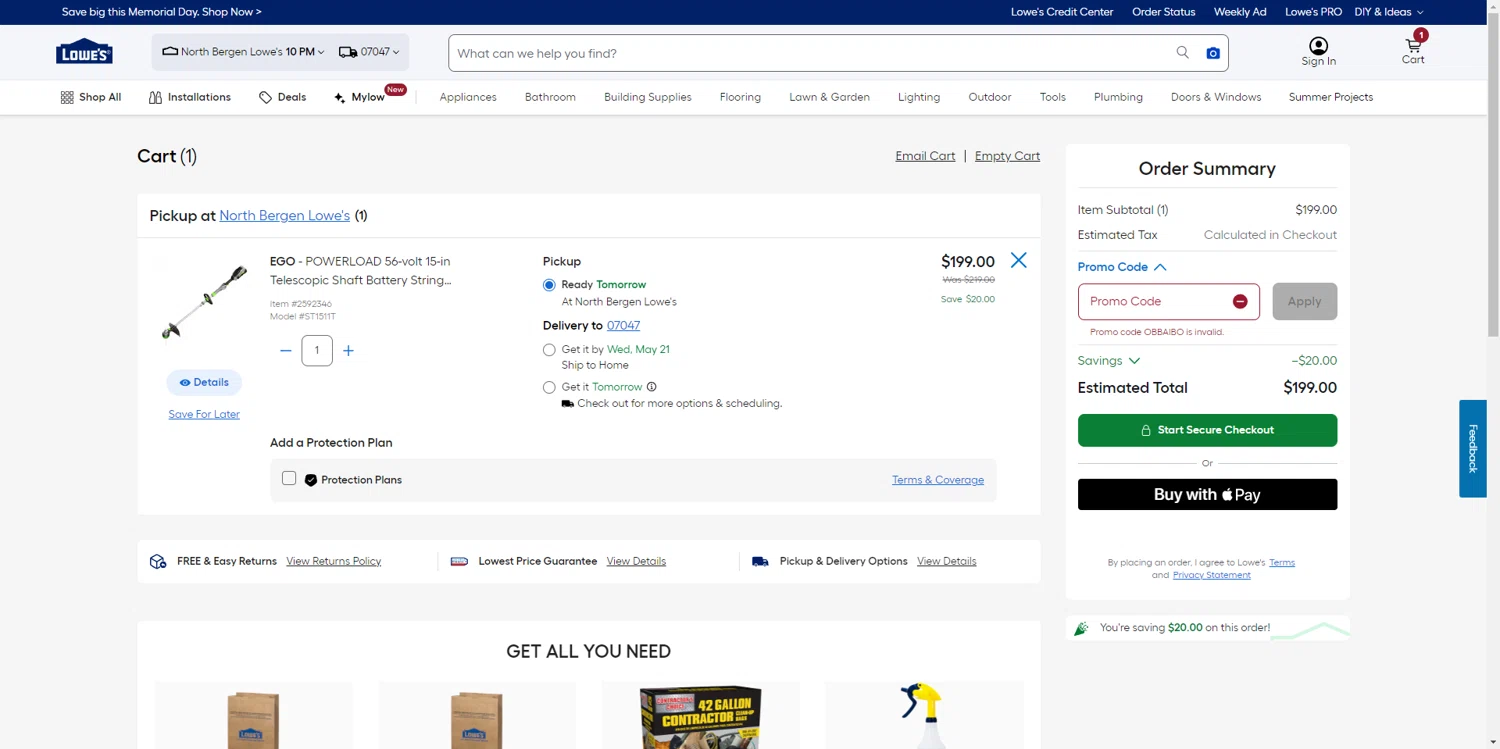This screenshot has width=1500, height=749.
Task: Collapse the Promo Code section
Action: (1122, 267)
